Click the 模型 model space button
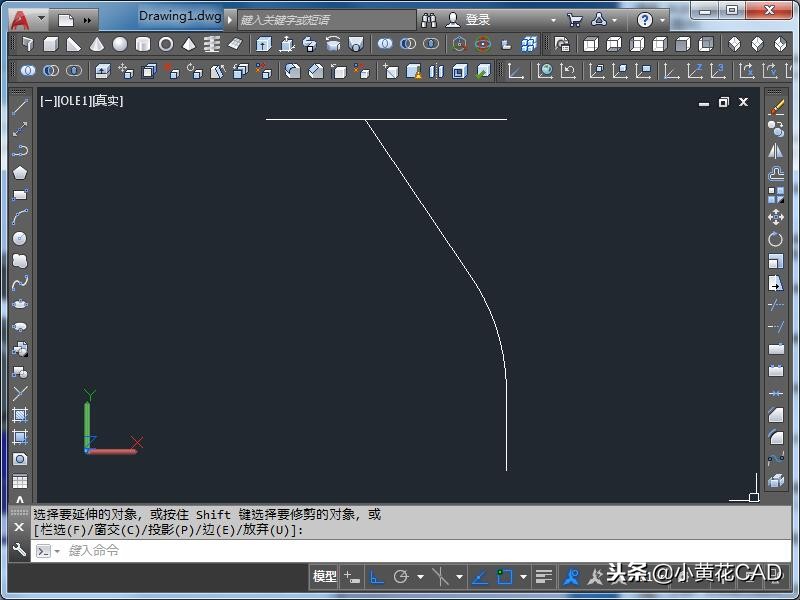 [x=325, y=577]
